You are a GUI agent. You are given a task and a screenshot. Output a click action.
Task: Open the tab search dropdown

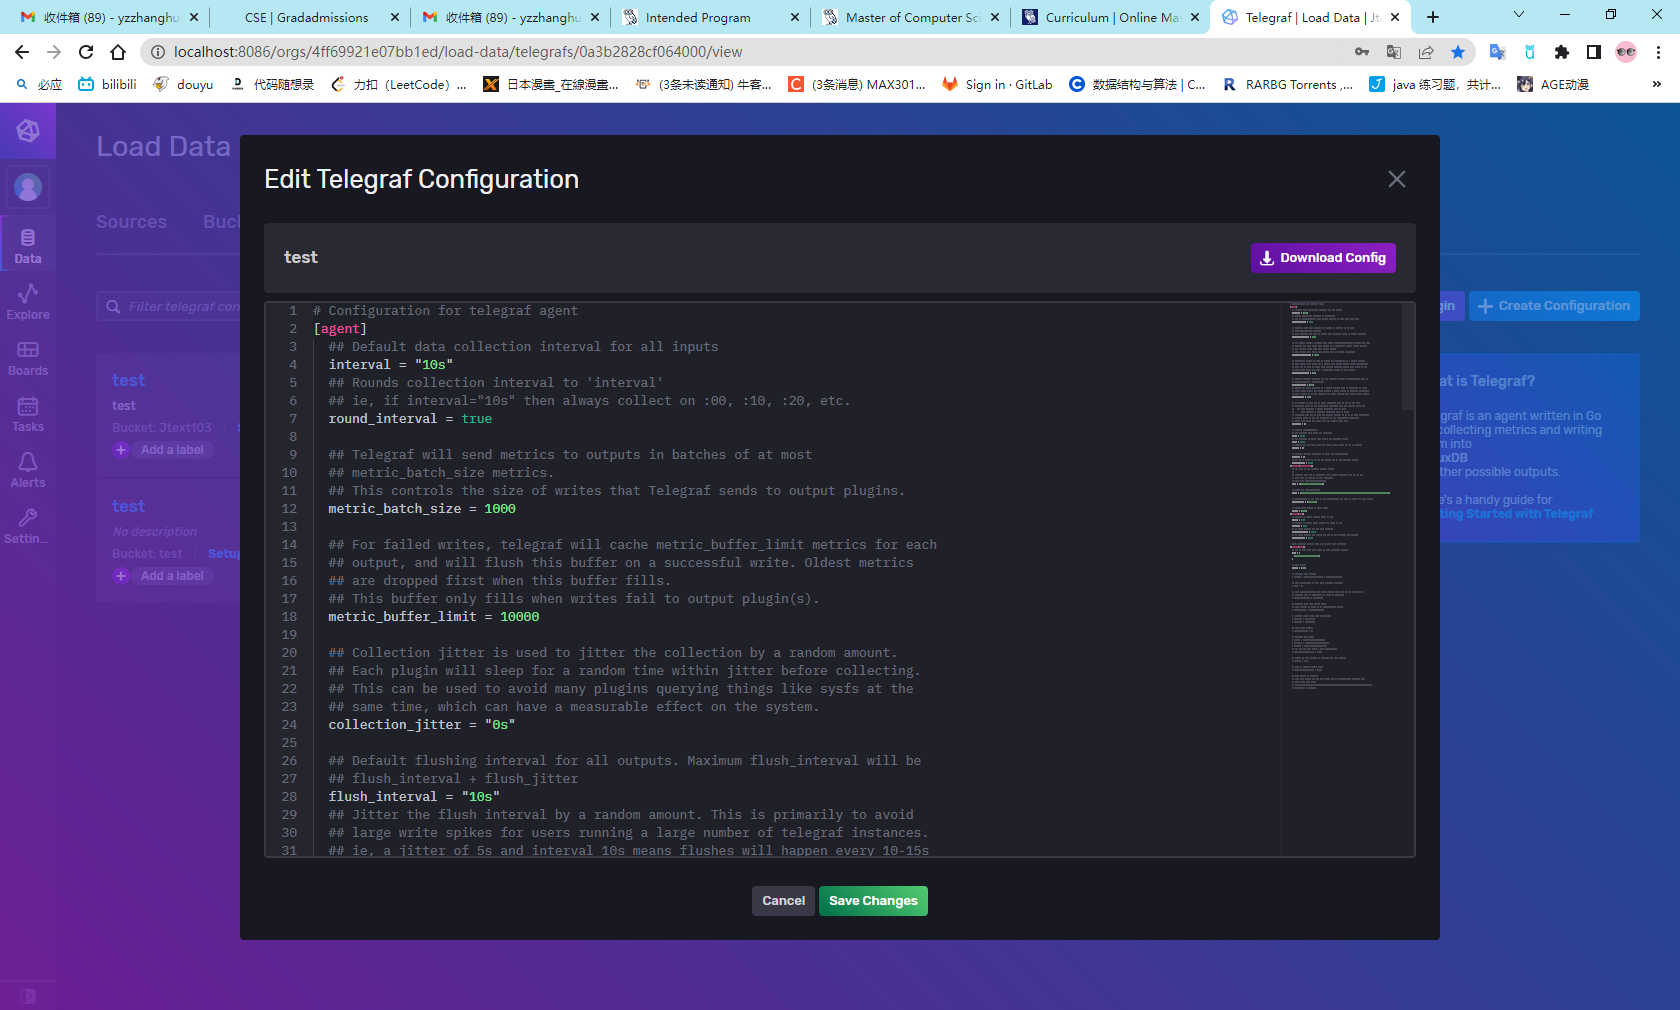(1519, 15)
